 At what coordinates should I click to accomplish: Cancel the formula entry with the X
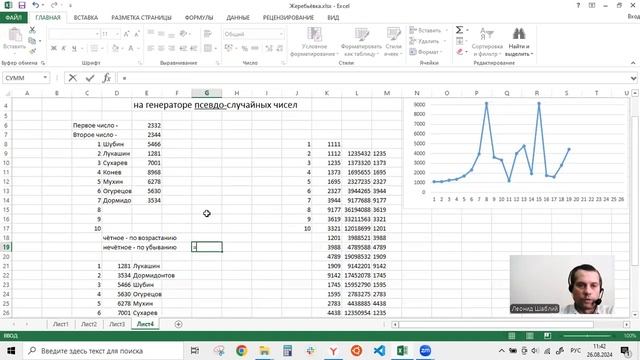coord(73,78)
